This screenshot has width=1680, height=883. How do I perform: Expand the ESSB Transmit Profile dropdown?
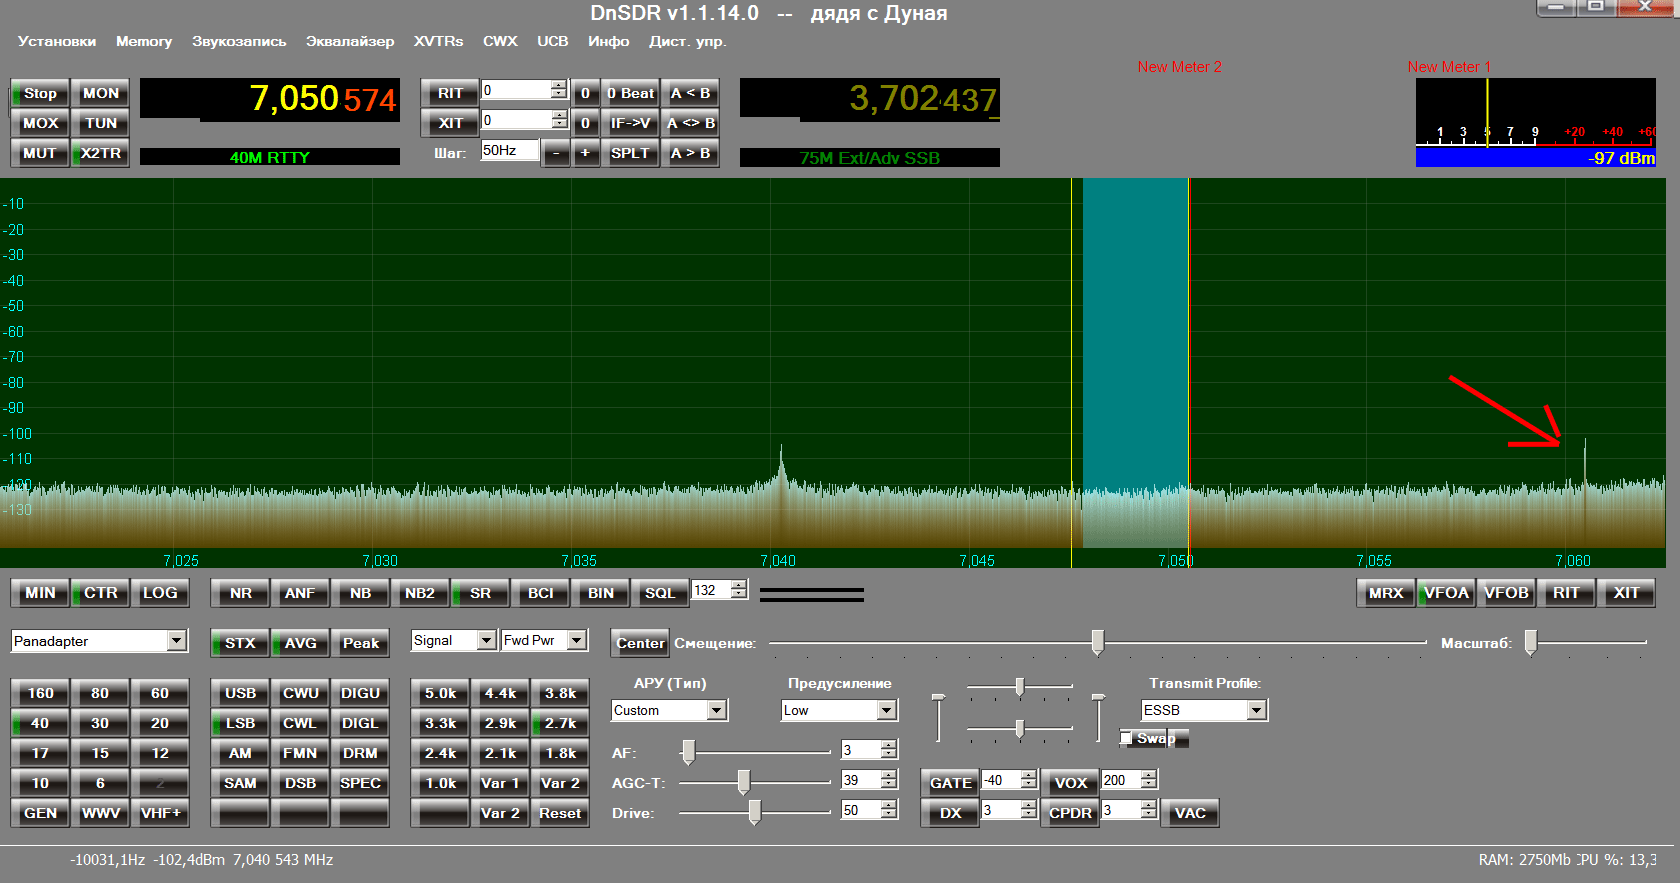pos(1257,710)
